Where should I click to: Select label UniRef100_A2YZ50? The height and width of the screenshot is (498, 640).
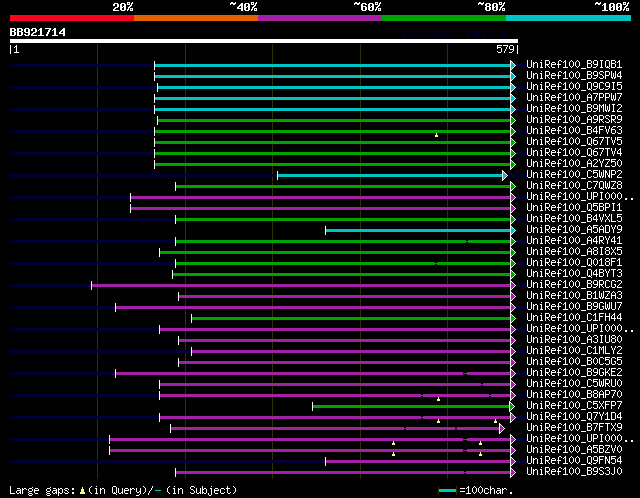click(574, 164)
